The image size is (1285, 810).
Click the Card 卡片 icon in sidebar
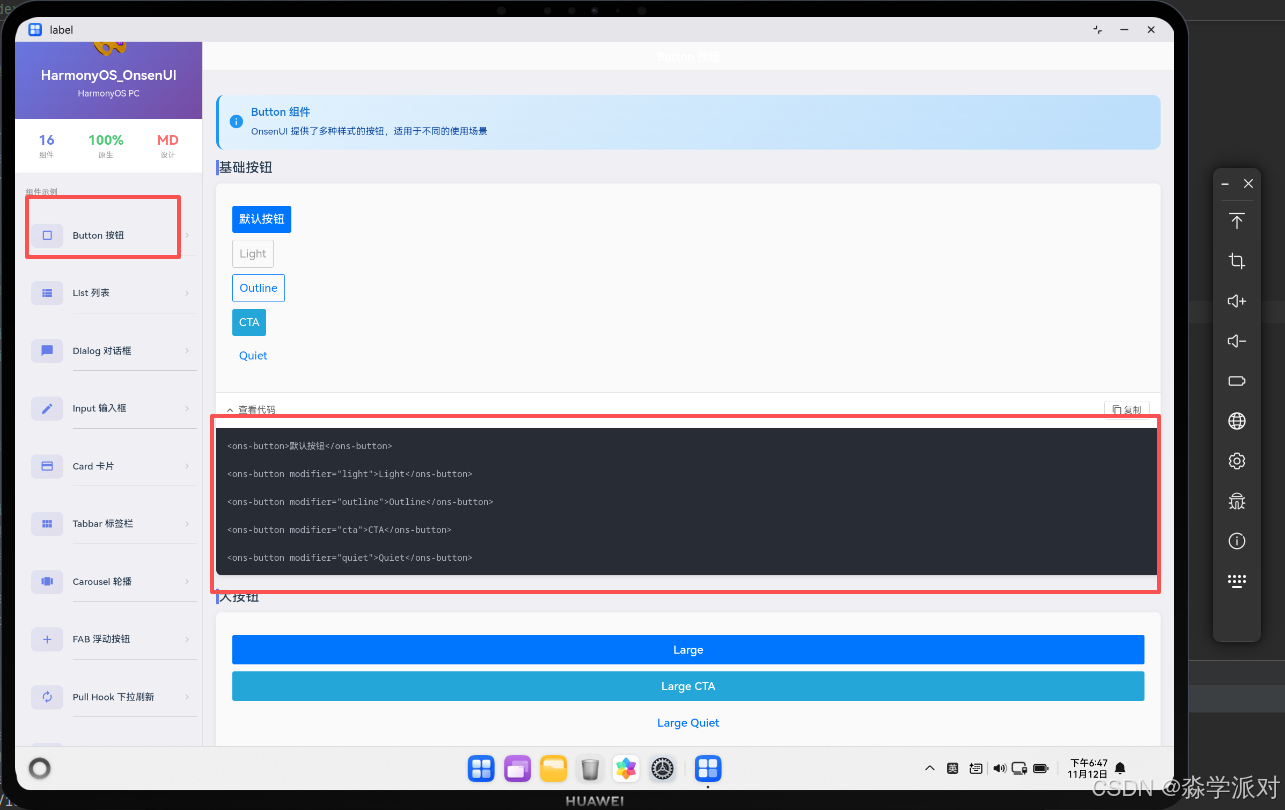pos(47,466)
